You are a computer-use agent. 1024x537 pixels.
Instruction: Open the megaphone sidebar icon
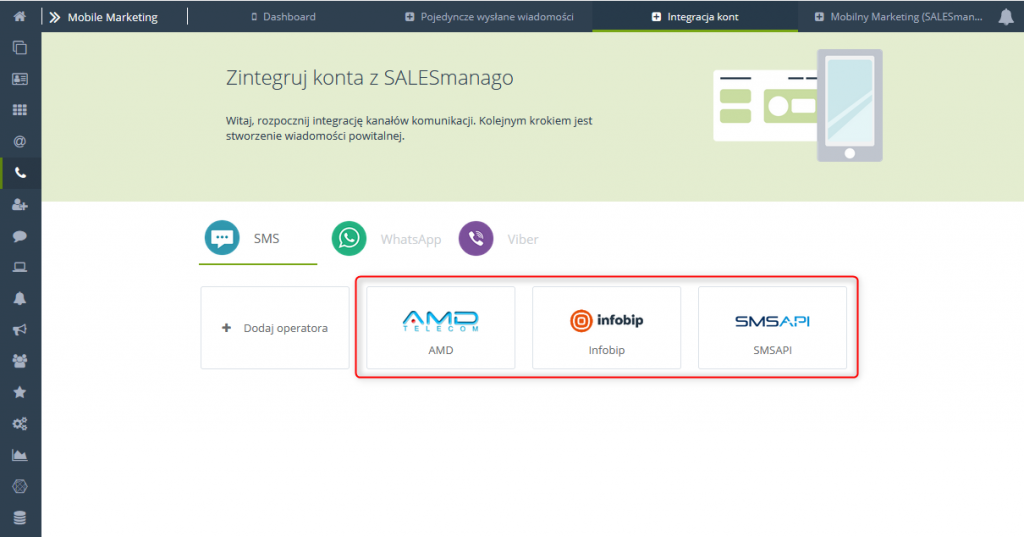20,330
